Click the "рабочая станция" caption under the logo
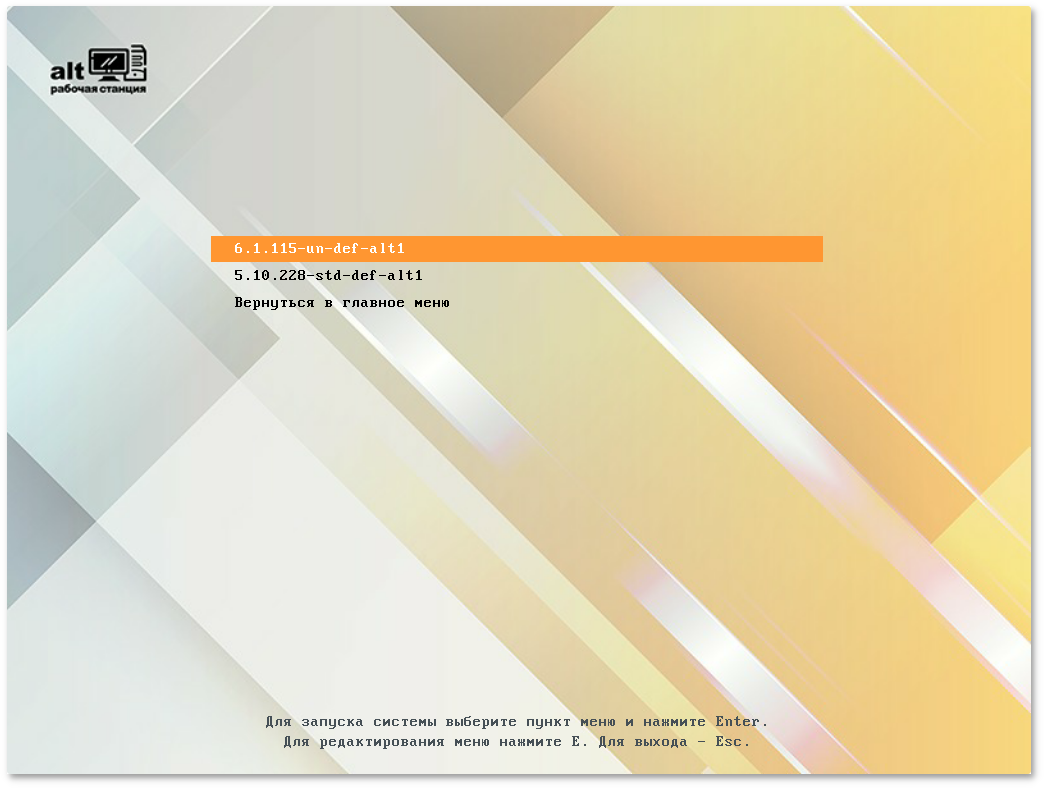The image size is (1044, 788). click(98, 89)
